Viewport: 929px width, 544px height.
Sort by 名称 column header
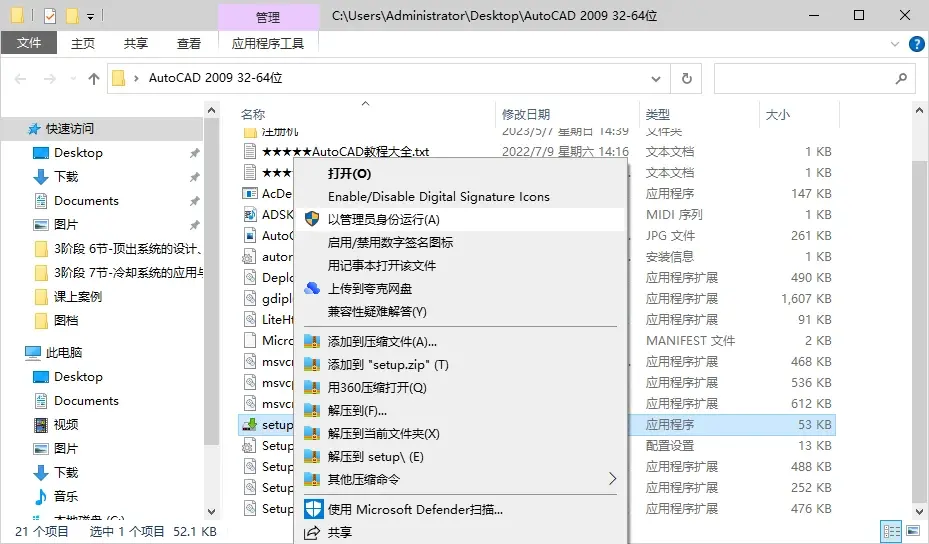pyautogui.click(x=253, y=114)
